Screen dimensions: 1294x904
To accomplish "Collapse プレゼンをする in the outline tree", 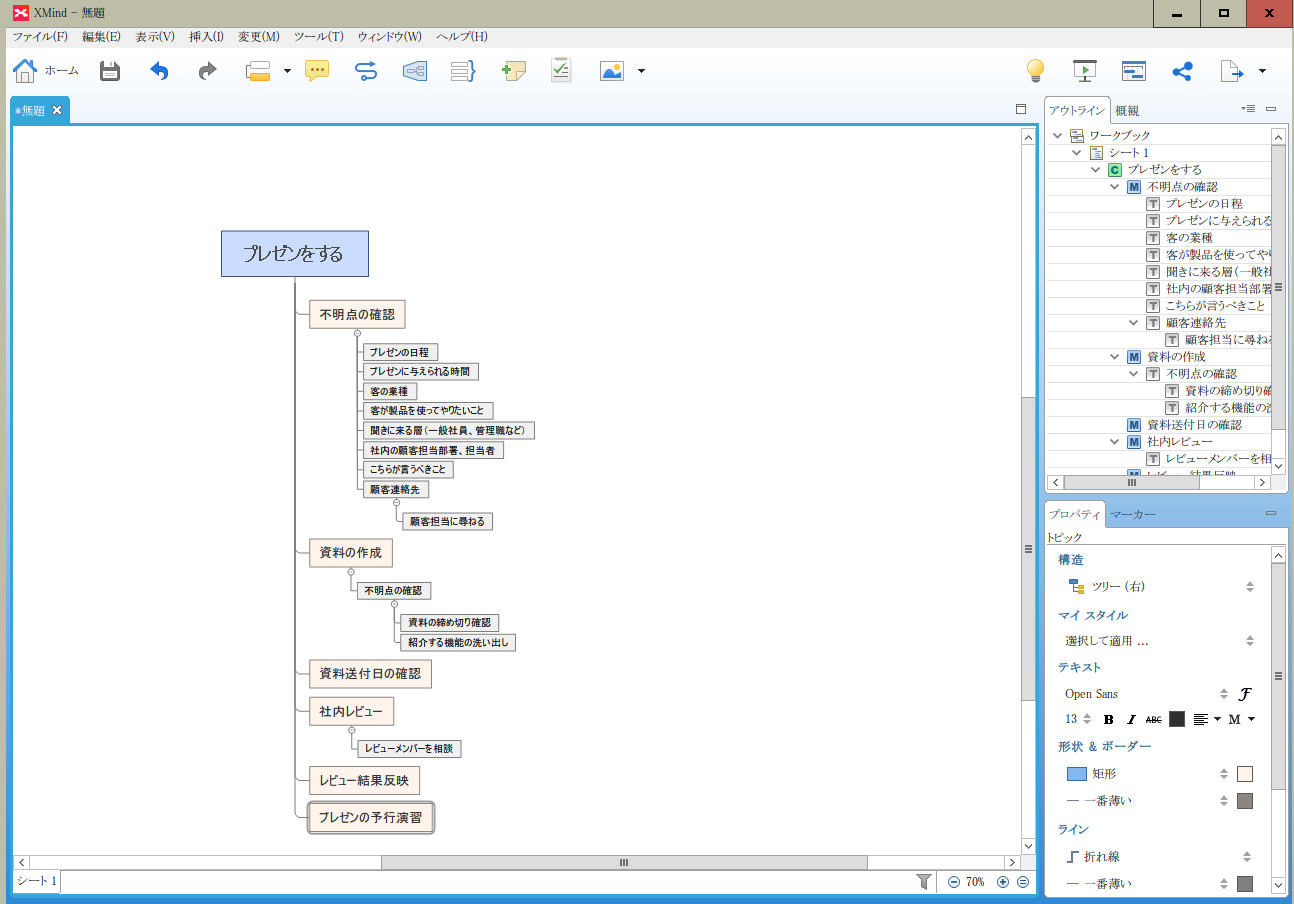I will click(x=1096, y=170).
